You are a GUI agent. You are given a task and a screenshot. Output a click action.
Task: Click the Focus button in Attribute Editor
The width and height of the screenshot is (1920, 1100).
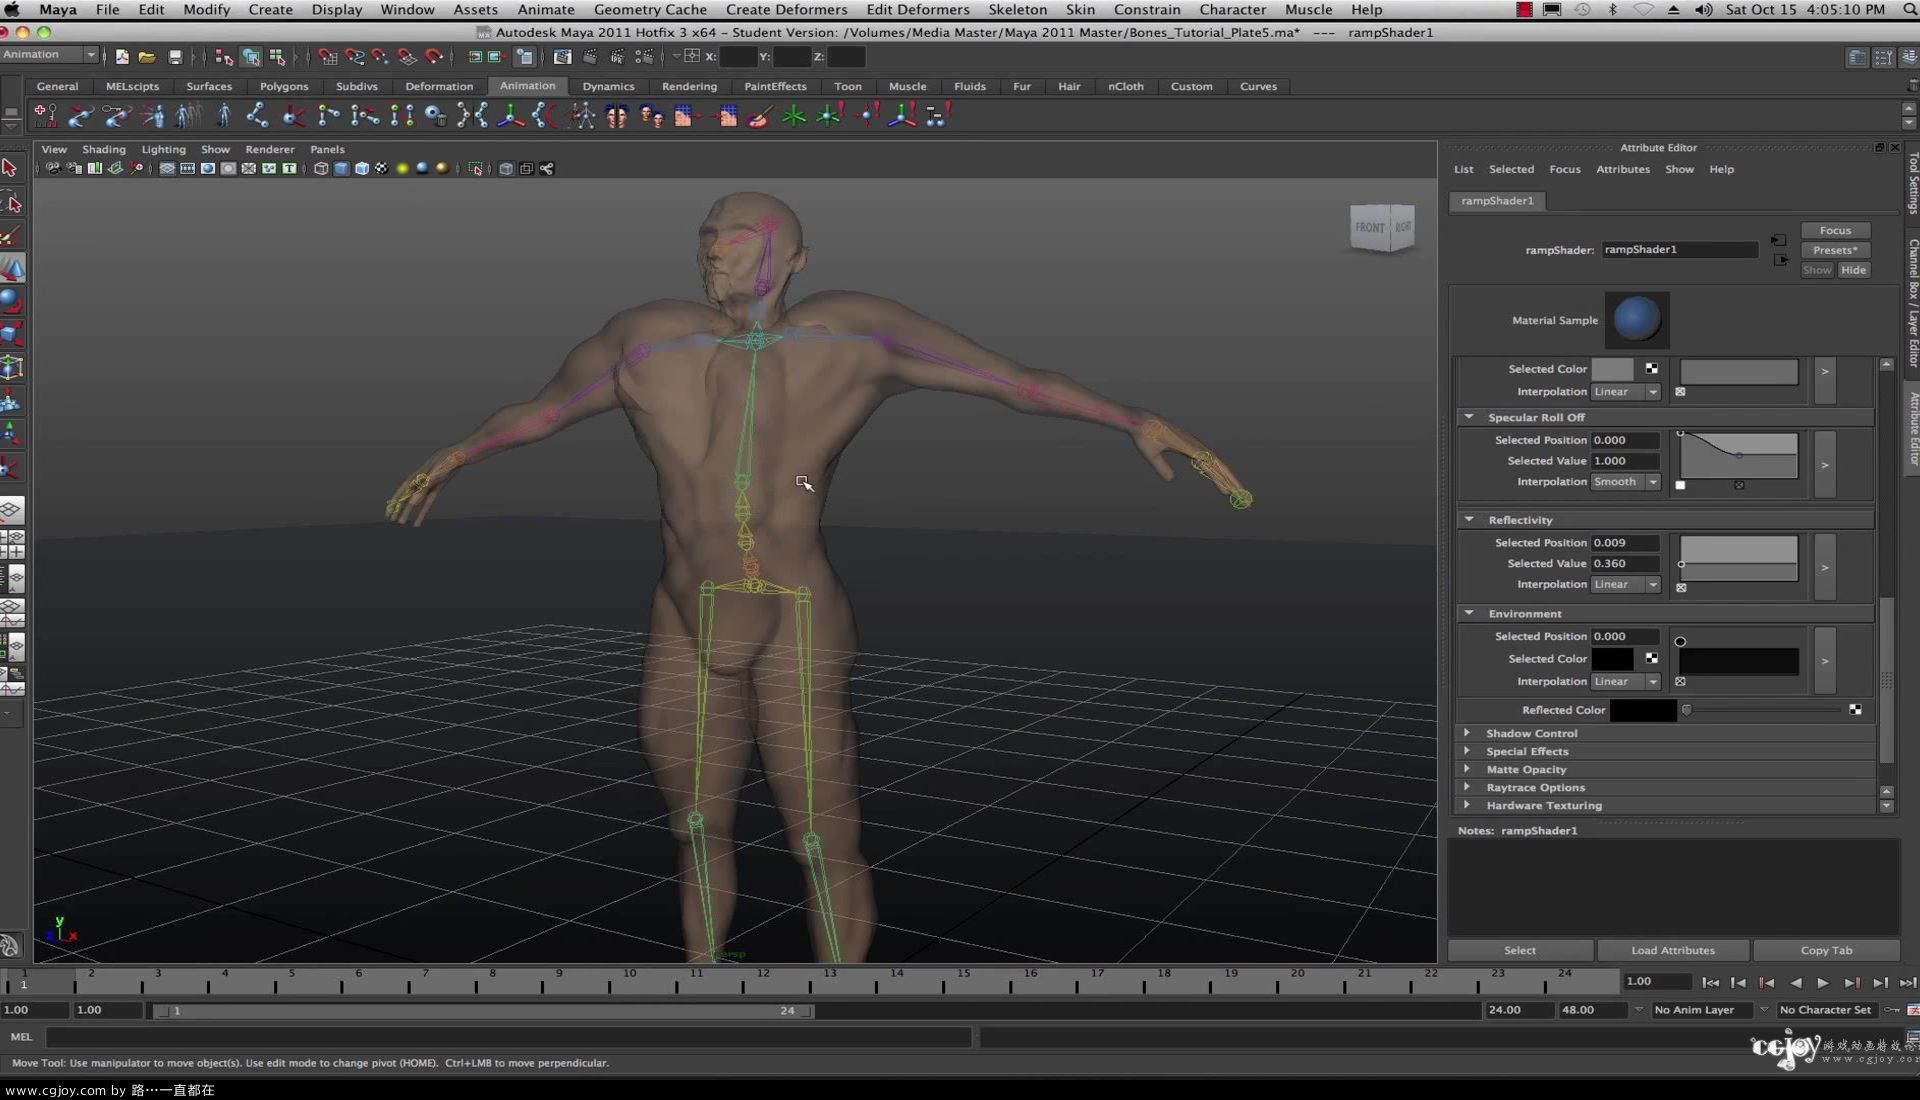1836,229
